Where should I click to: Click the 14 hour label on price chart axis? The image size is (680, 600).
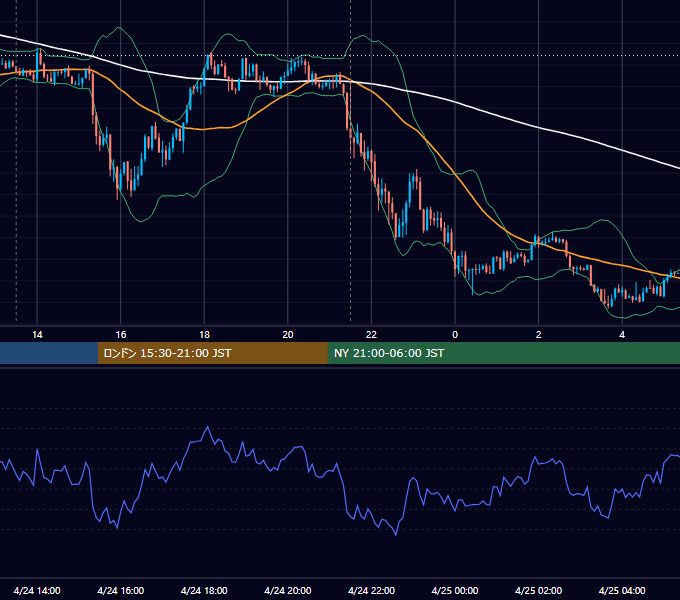[x=37, y=335]
